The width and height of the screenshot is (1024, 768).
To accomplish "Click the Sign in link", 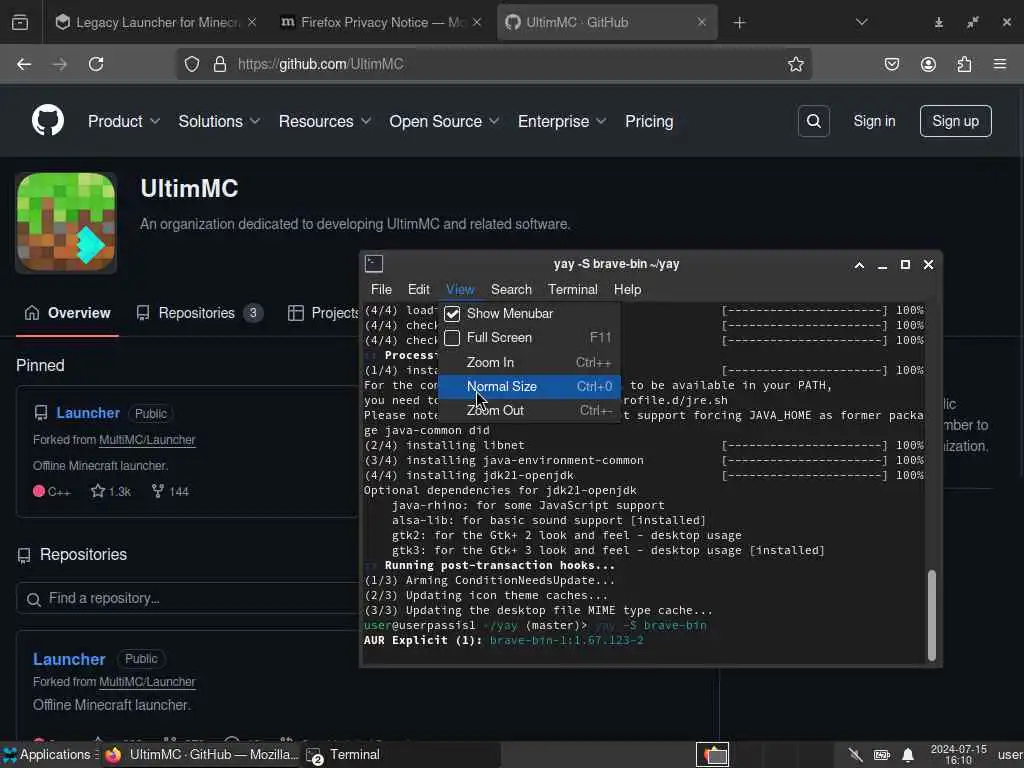I will click(x=874, y=121).
